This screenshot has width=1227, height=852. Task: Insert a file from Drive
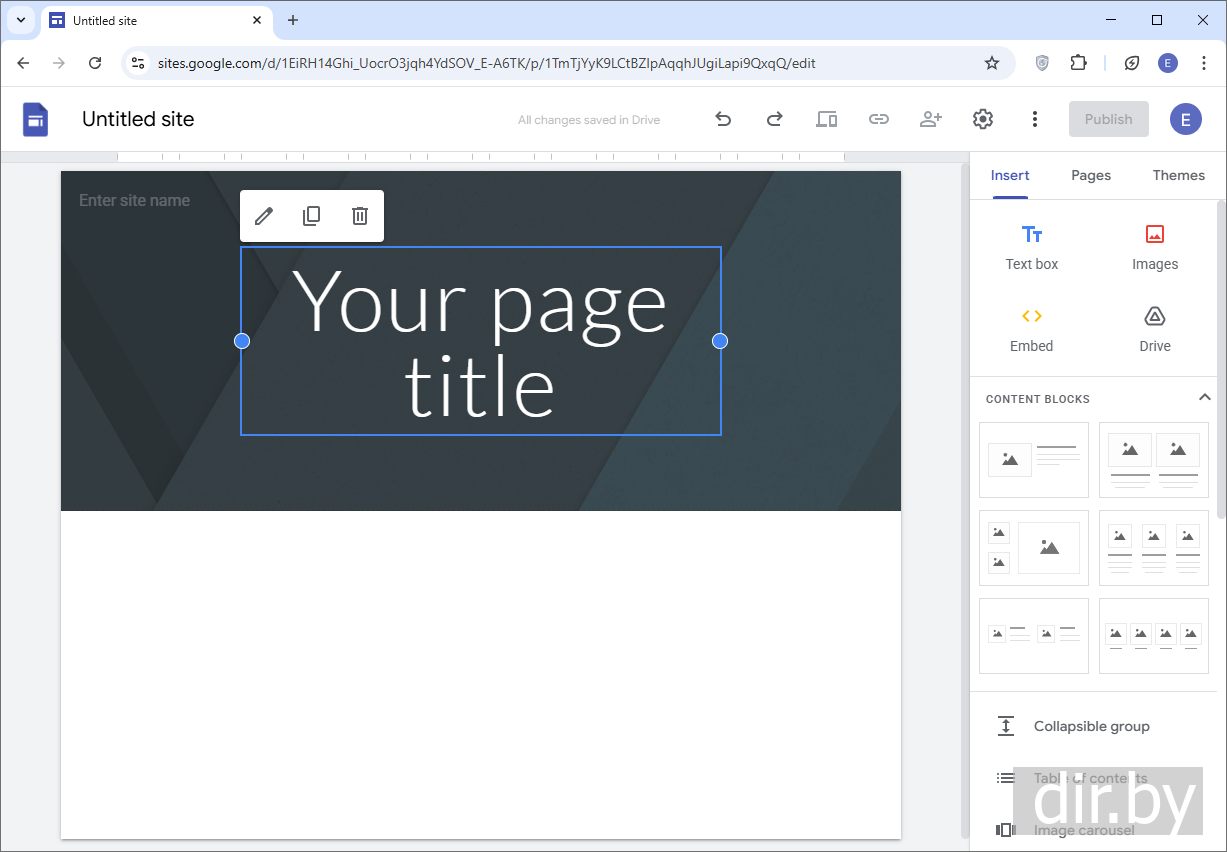click(1154, 329)
